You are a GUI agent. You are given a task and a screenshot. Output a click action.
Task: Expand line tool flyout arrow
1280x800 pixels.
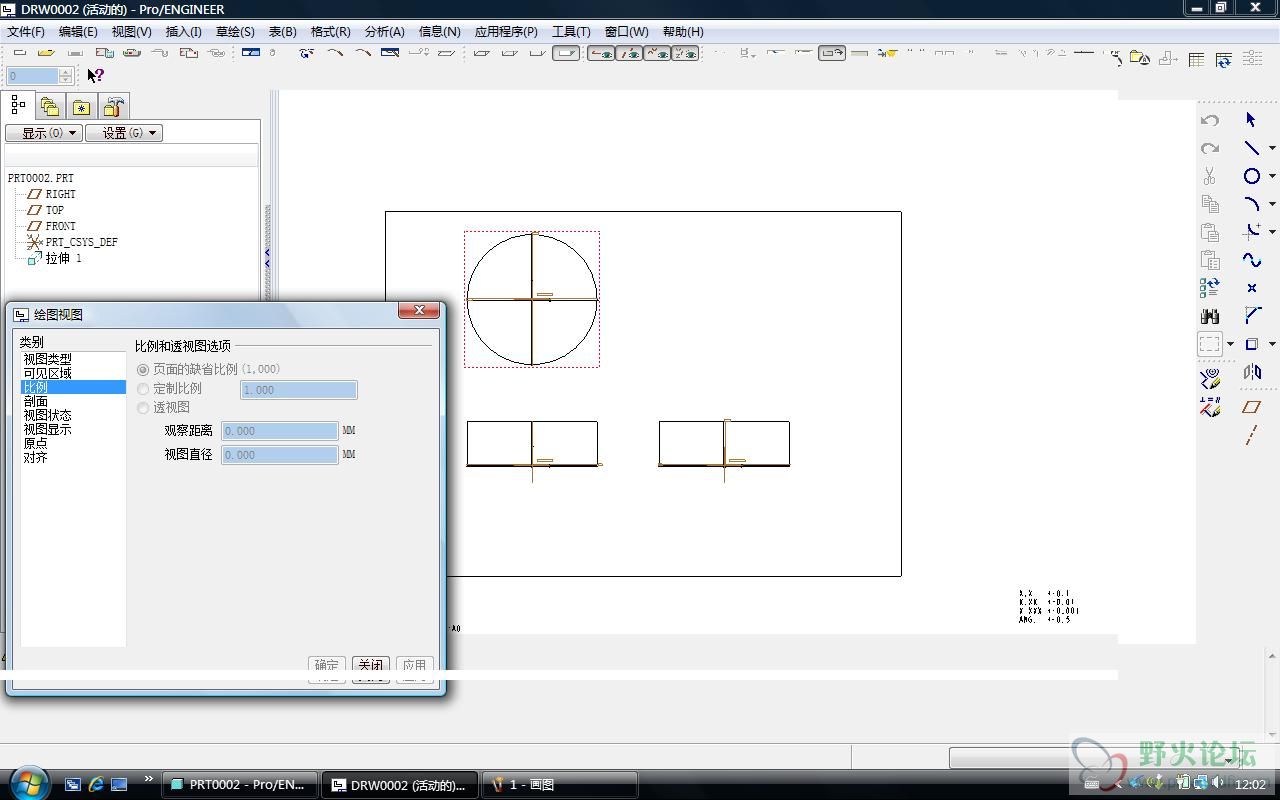click(x=1272, y=148)
